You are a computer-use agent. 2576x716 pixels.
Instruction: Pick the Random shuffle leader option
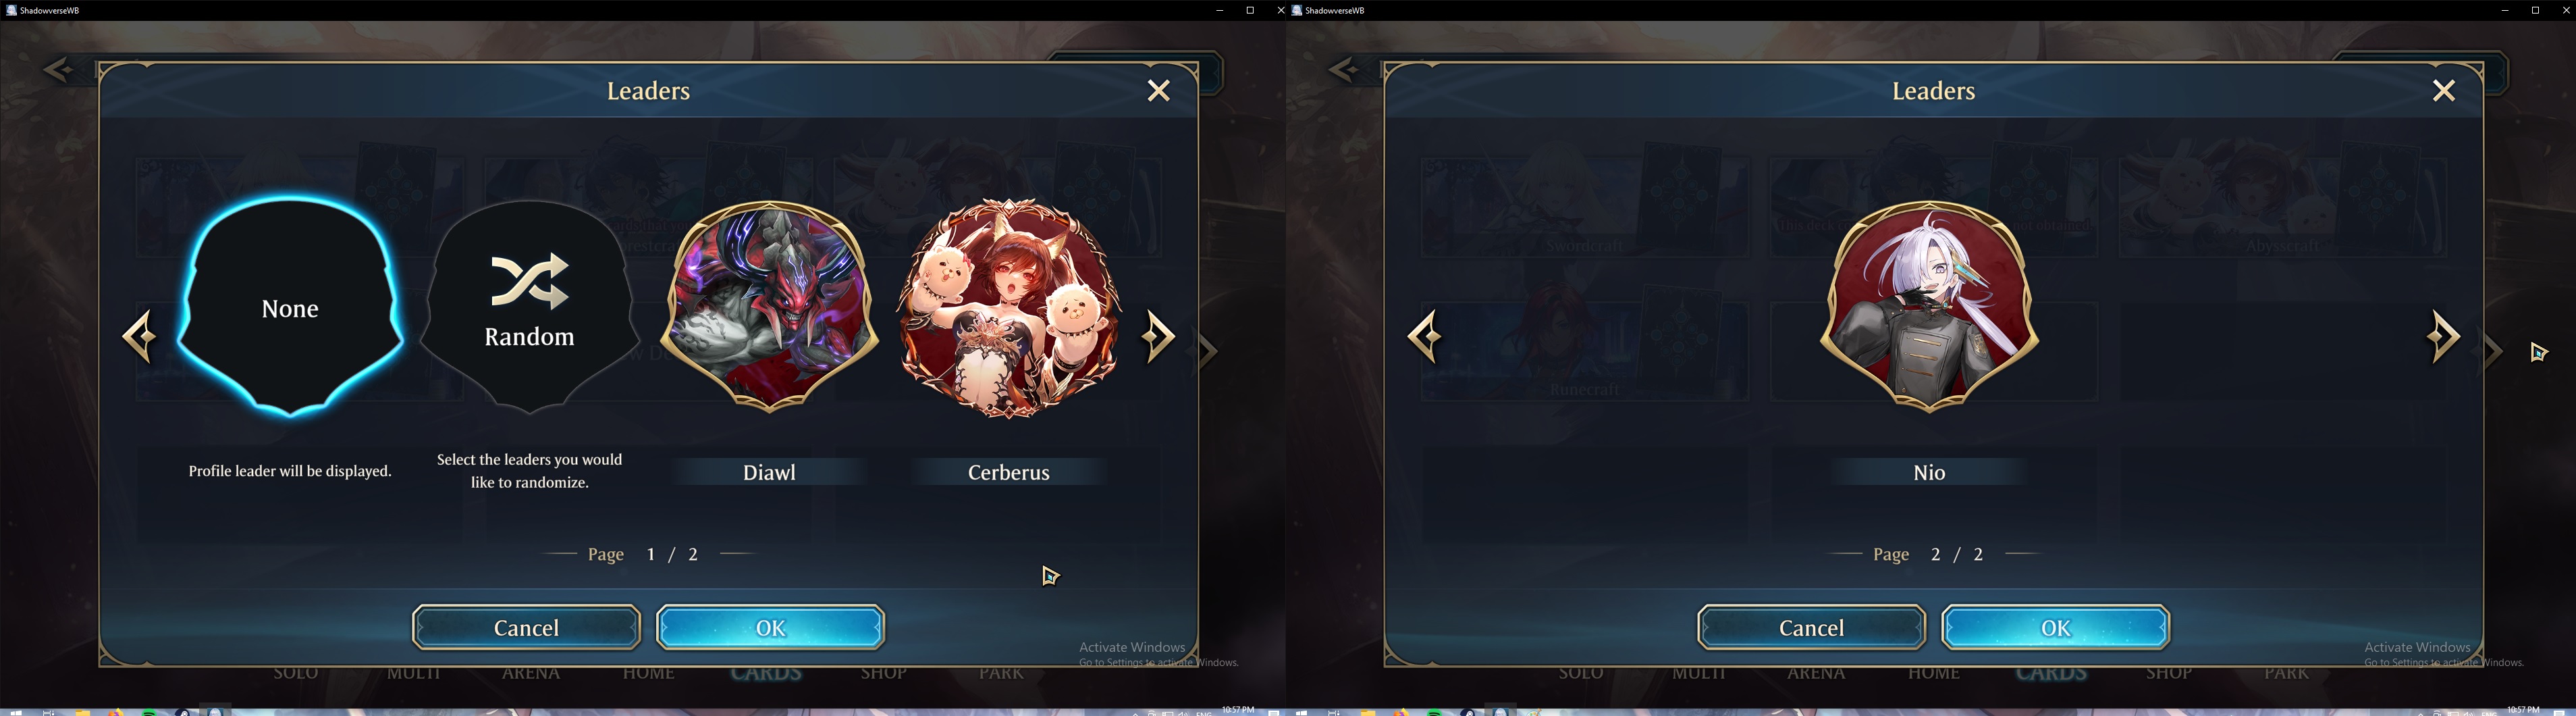click(x=529, y=307)
